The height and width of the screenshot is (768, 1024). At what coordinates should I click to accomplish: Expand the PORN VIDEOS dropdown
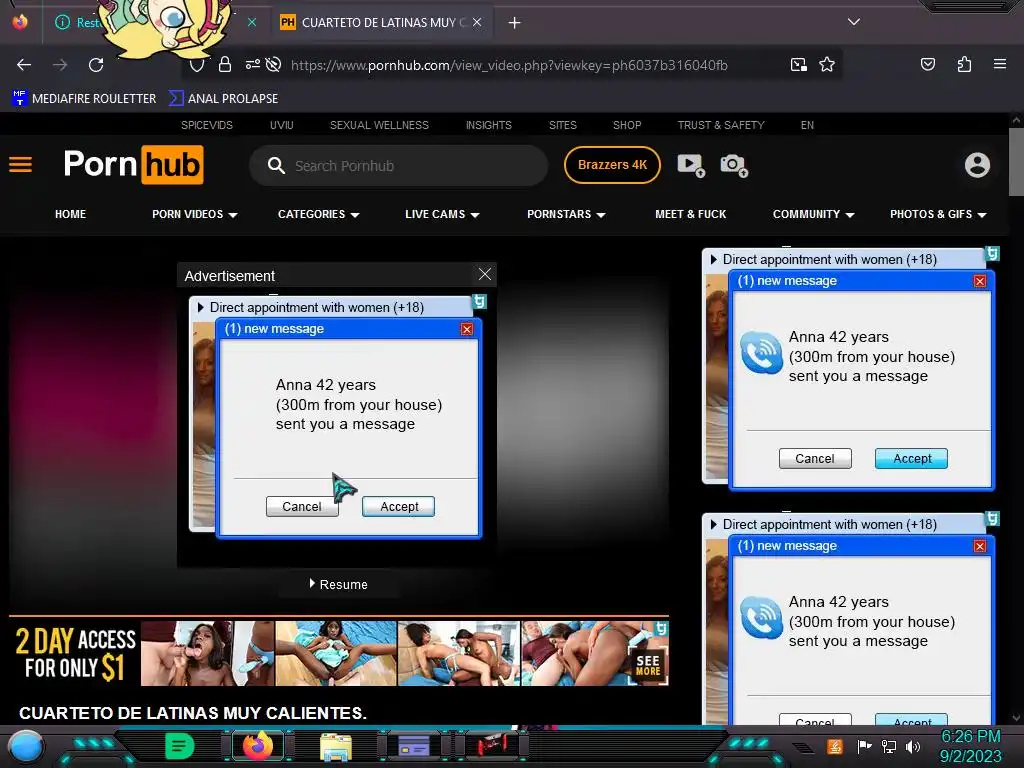tap(195, 214)
